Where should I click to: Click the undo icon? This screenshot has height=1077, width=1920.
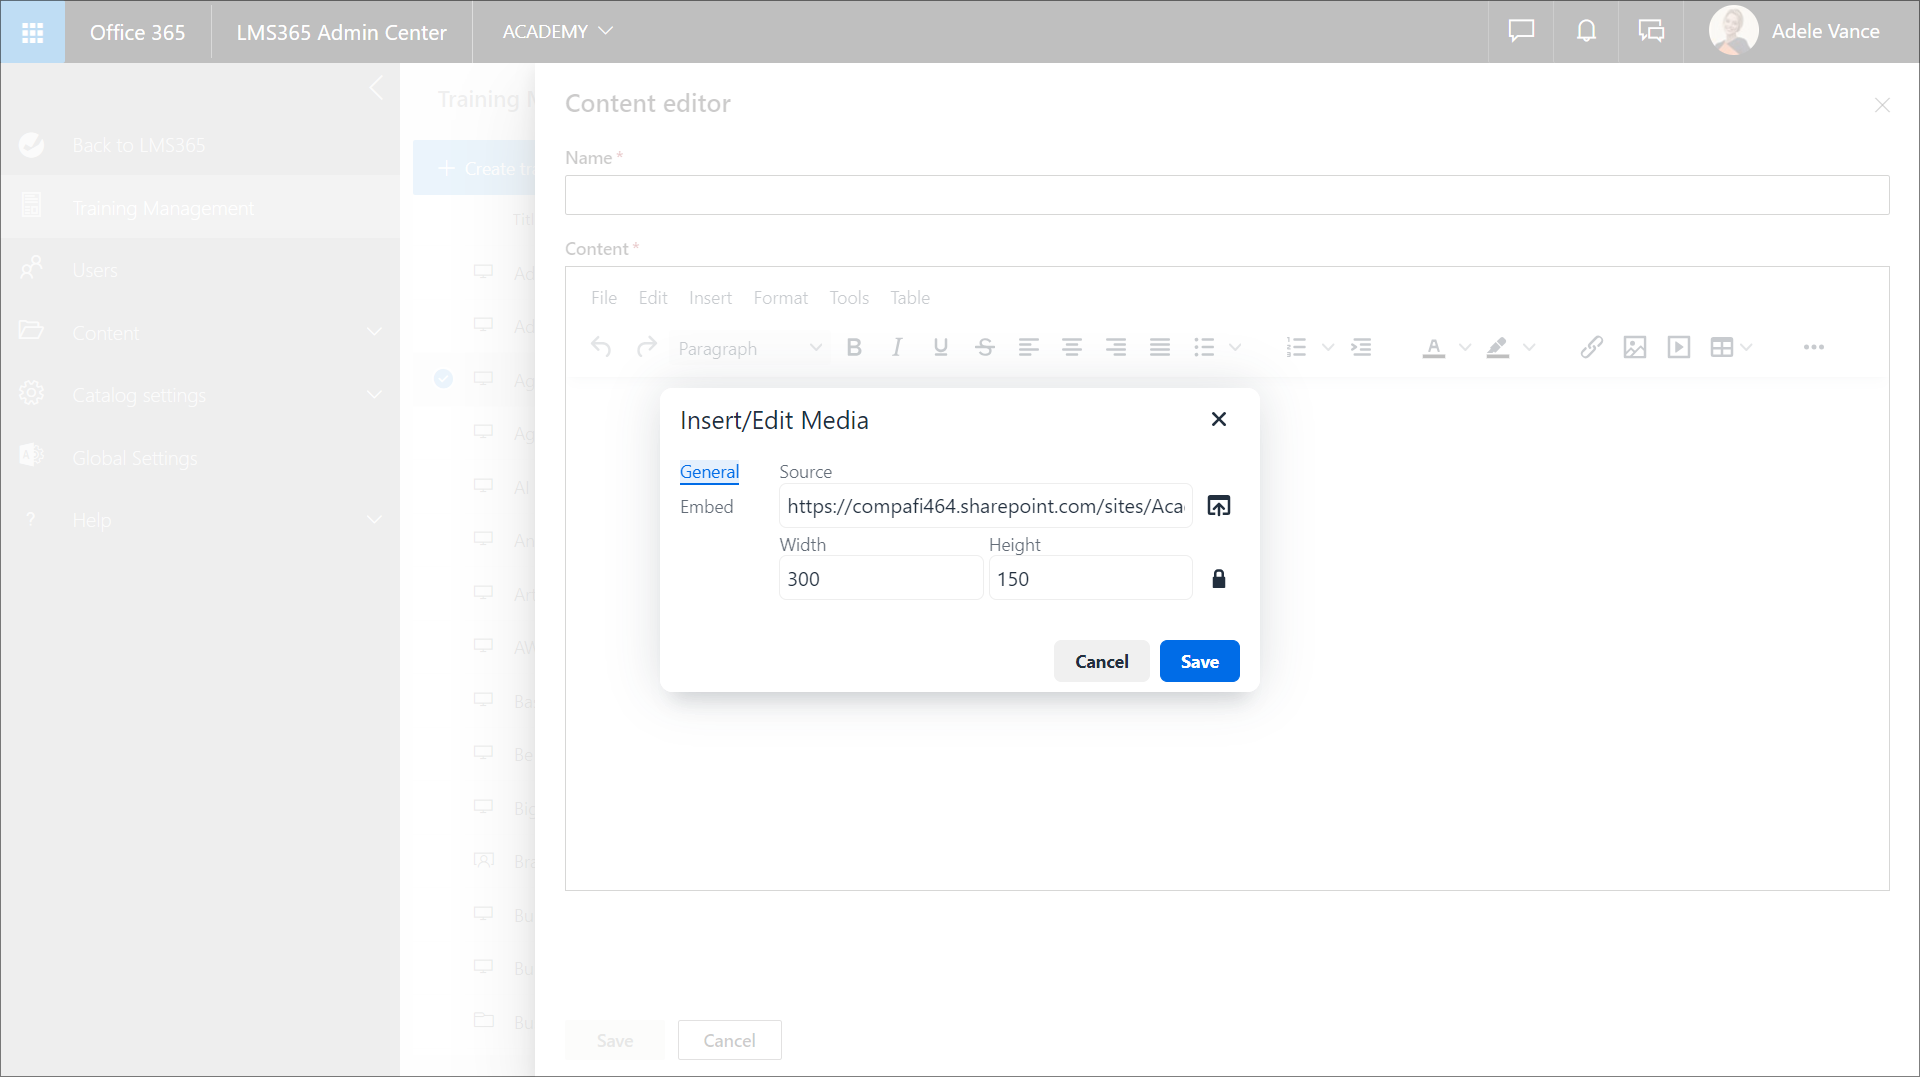601,347
